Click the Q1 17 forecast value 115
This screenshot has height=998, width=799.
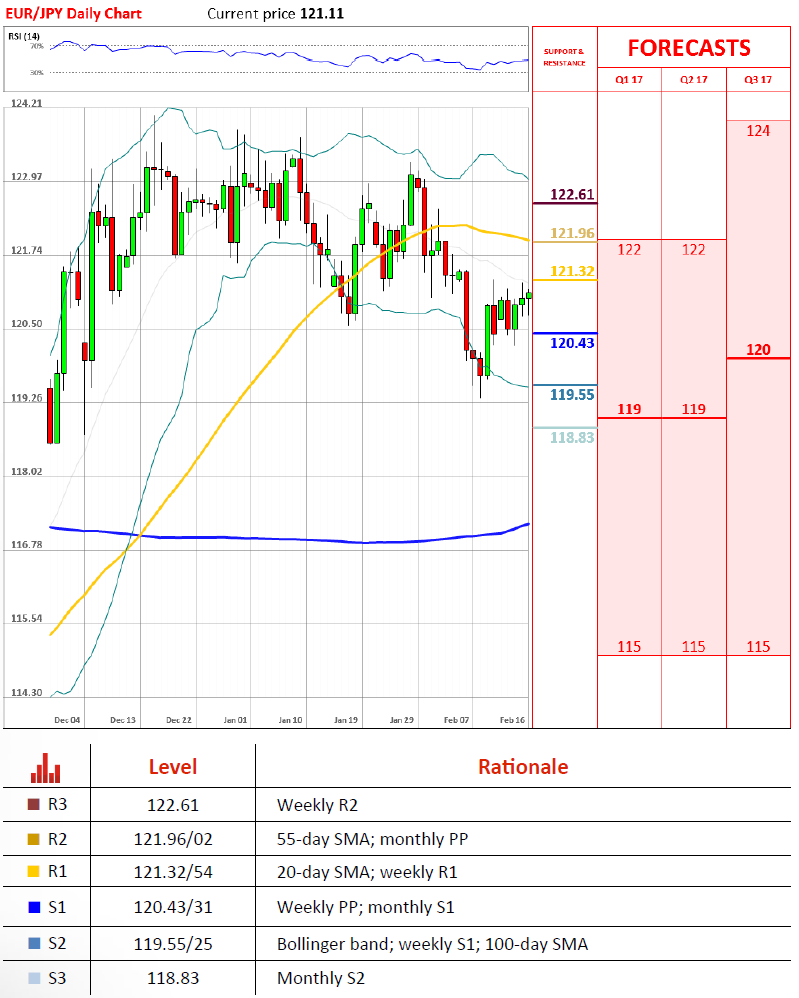(629, 647)
